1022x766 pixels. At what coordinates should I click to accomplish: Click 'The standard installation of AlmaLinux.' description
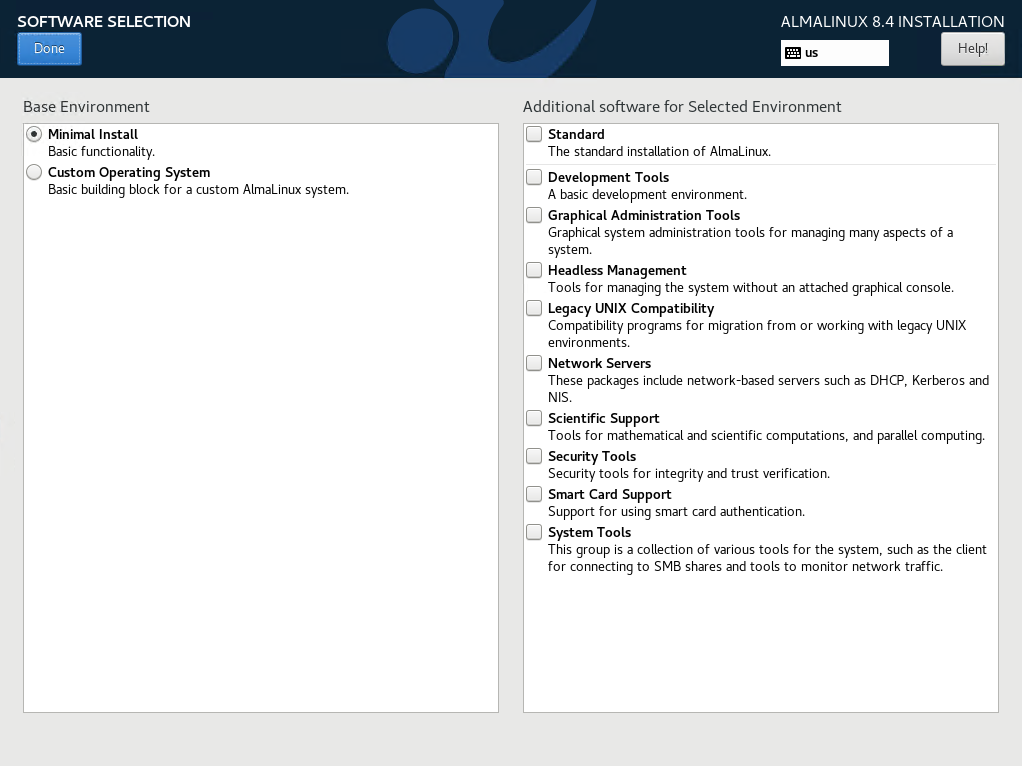tap(659, 151)
